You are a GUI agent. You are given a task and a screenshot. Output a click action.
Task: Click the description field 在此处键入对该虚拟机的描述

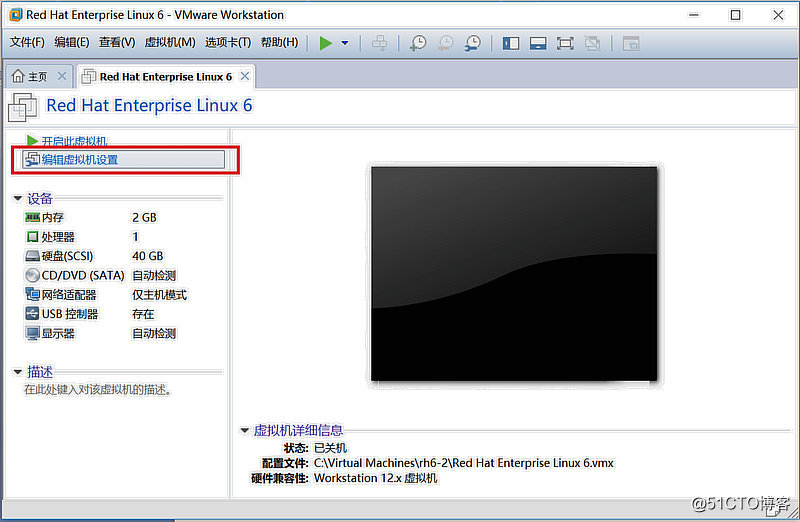pos(97,390)
